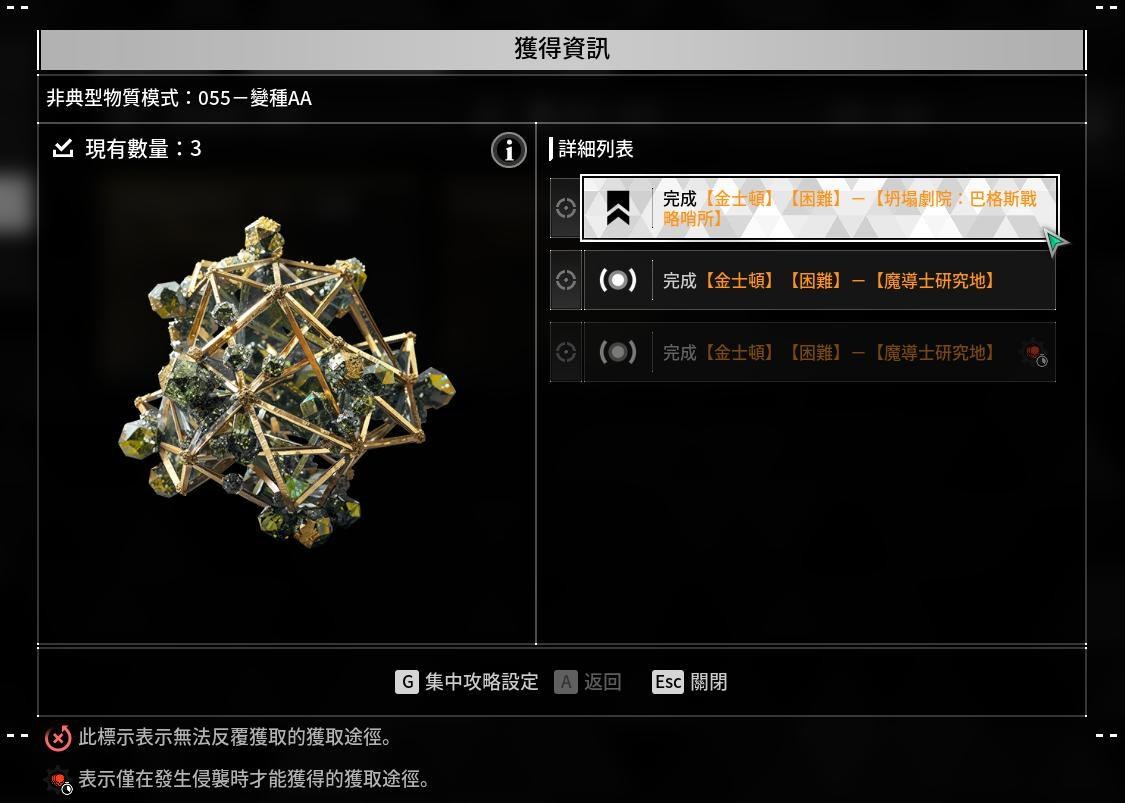The width and height of the screenshot is (1125, 803).
Task: Open the item info (i) icon
Action: [x=509, y=150]
